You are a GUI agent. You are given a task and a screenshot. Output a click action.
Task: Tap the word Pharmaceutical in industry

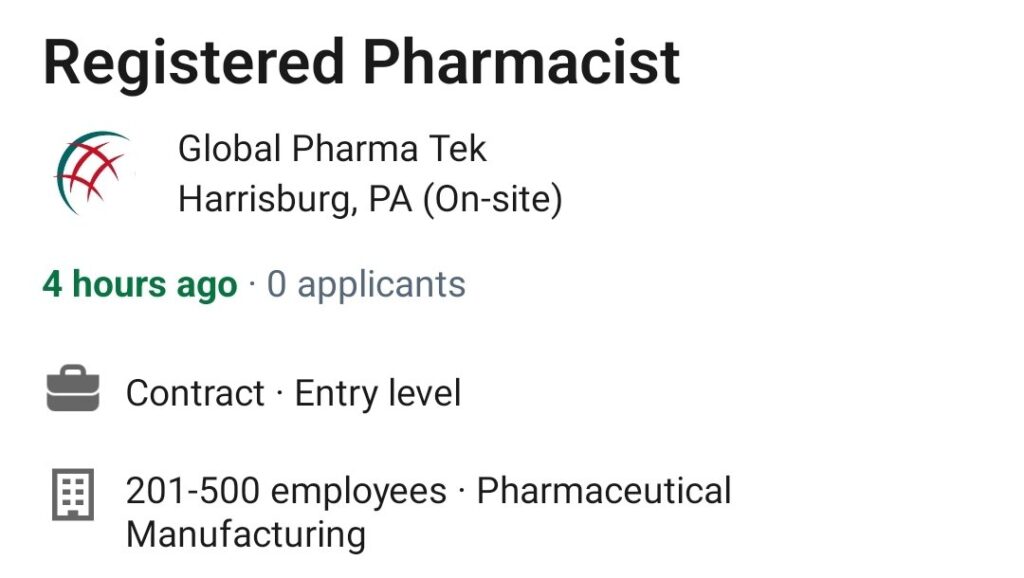coord(604,491)
